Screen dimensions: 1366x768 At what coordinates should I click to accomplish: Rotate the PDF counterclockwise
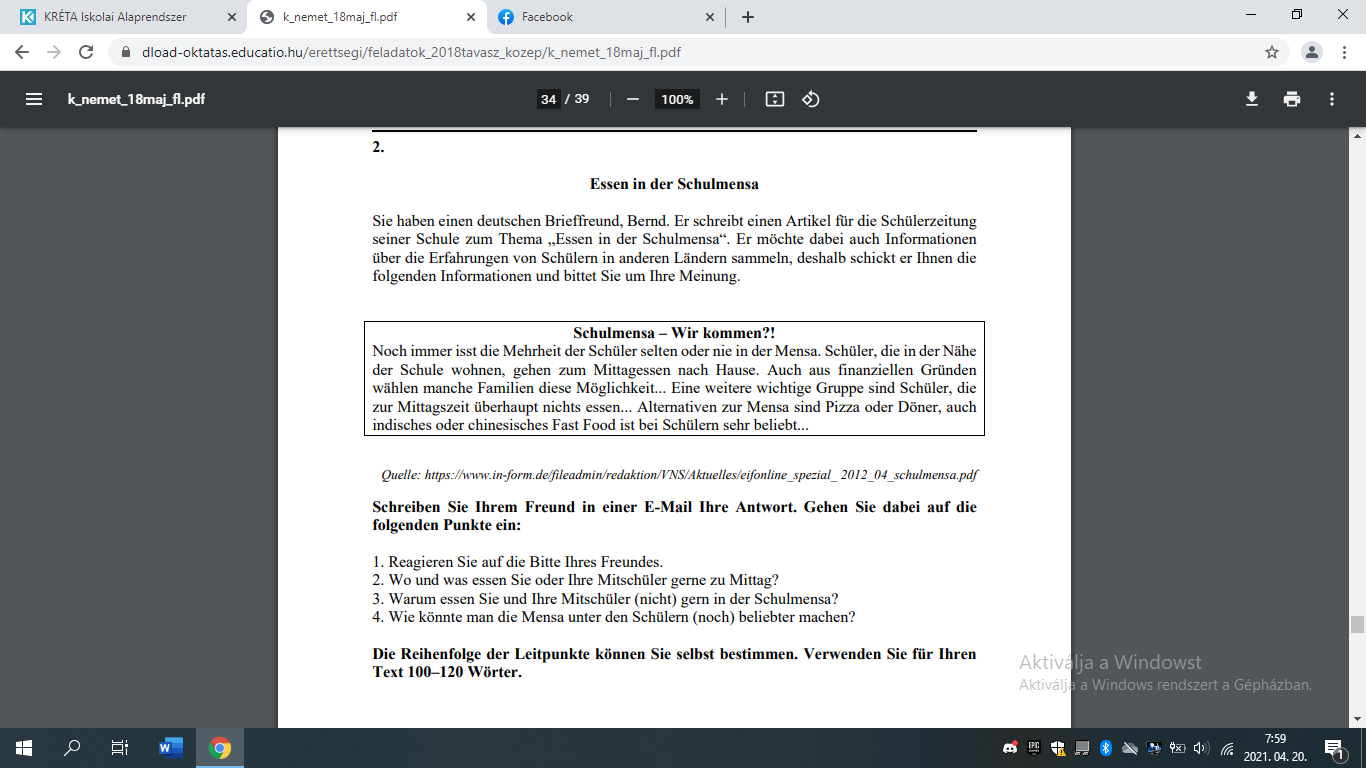pyautogui.click(x=811, y=99)
